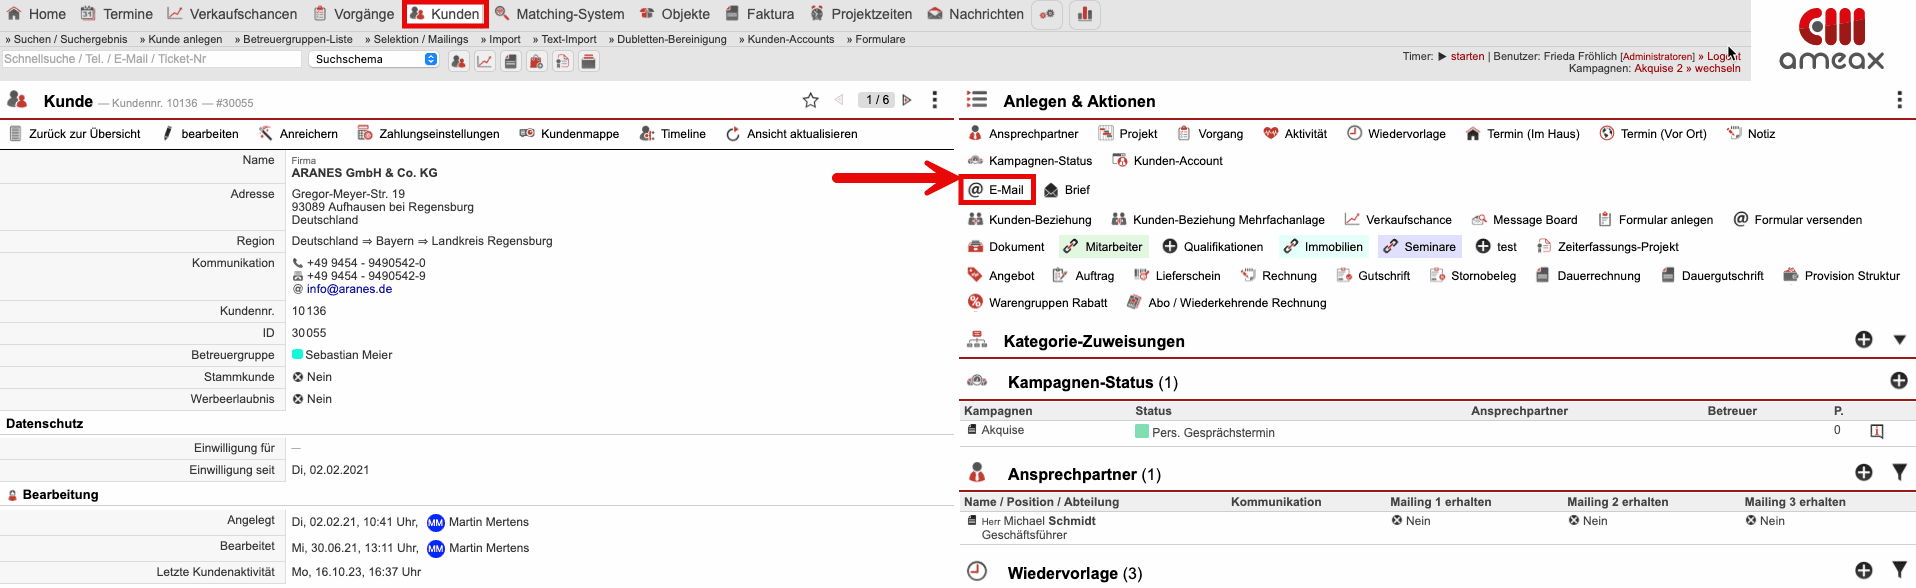Click the favorite star icon for this customer

pyautogui.click(x=810, y=100)
